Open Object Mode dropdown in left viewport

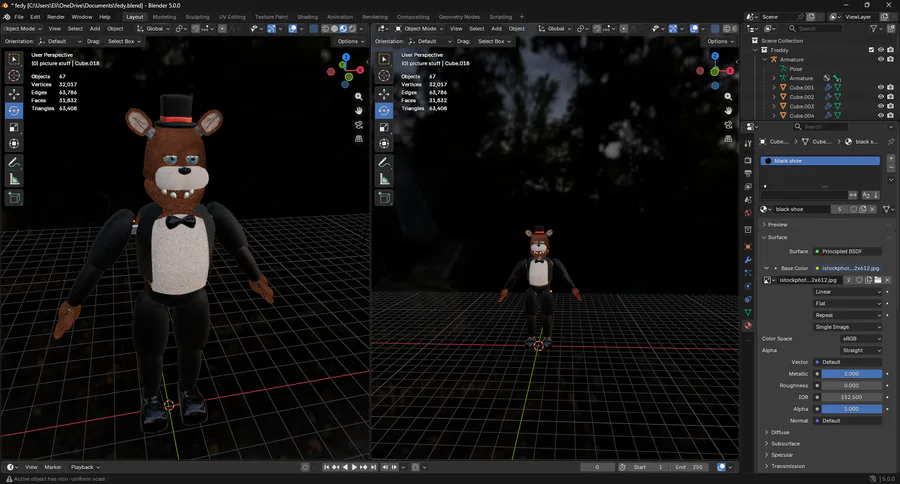(22, 29)
